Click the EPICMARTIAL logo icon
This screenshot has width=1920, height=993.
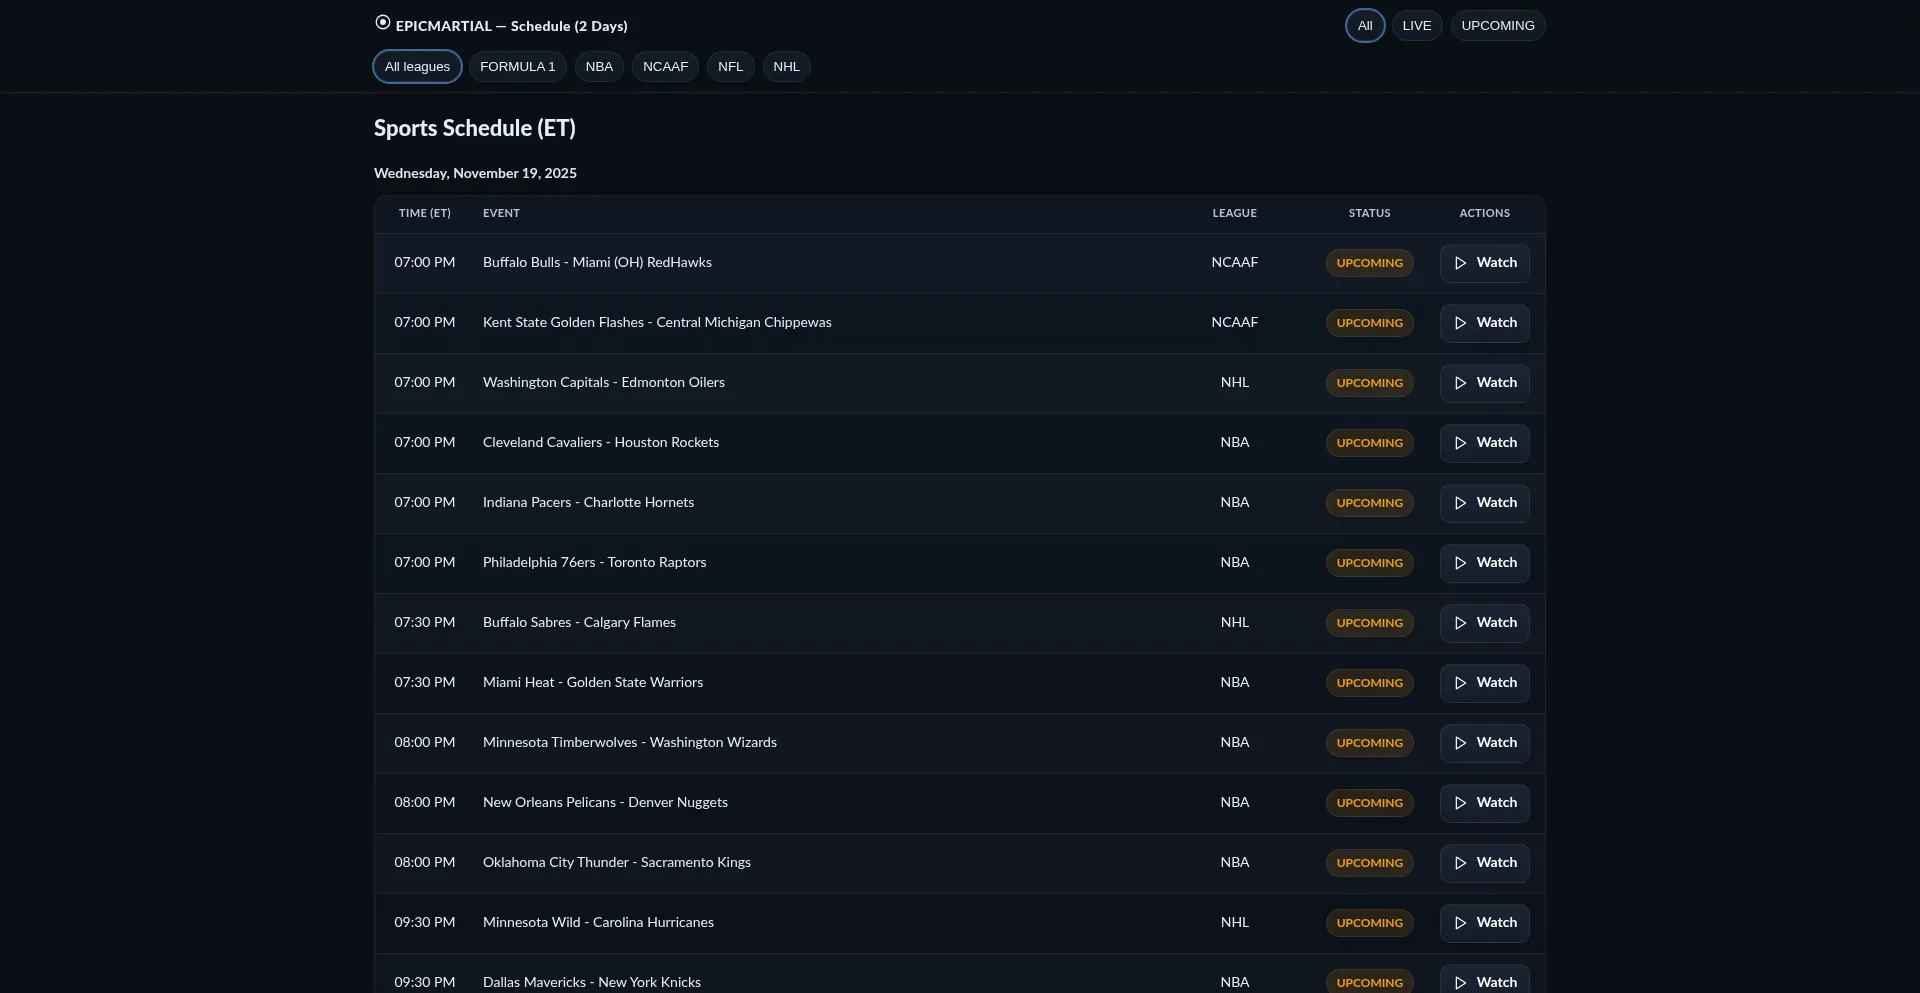click(382, 23)
